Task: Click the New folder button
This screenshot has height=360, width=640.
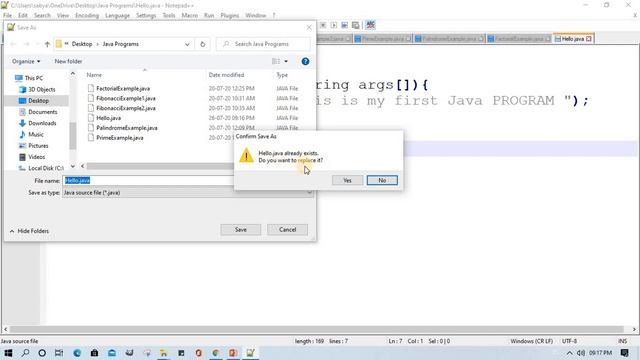Action: point(68,61)
